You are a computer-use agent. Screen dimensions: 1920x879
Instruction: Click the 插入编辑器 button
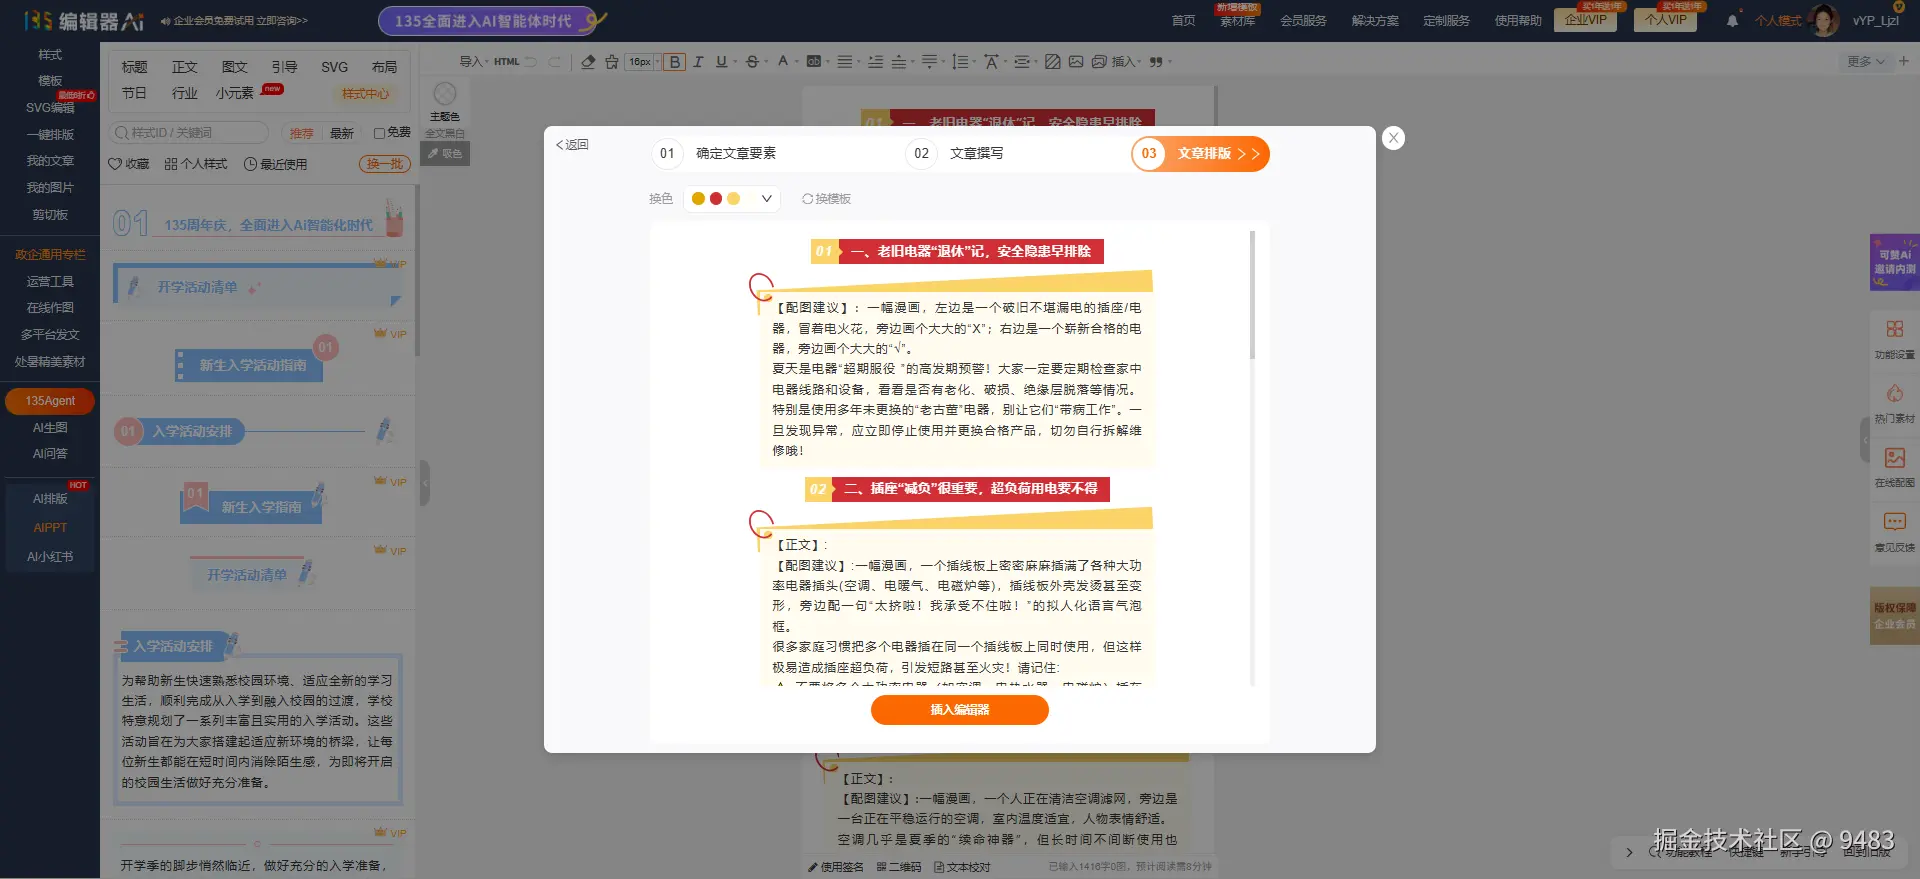tap(960, 710)
